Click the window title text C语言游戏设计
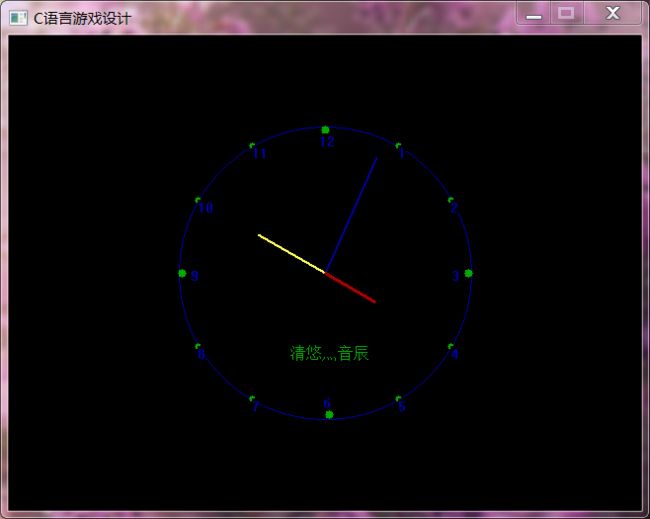 82,18
